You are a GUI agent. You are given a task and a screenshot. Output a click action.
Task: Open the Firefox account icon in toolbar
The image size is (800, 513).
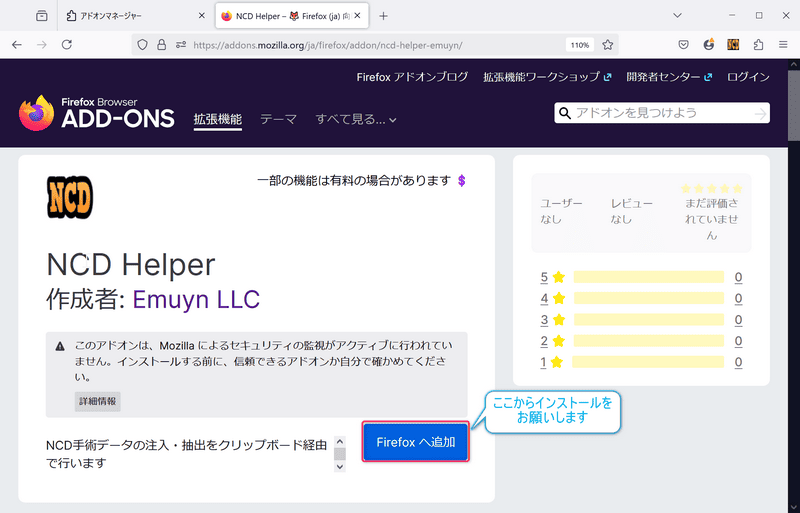[x=709, y=45]
